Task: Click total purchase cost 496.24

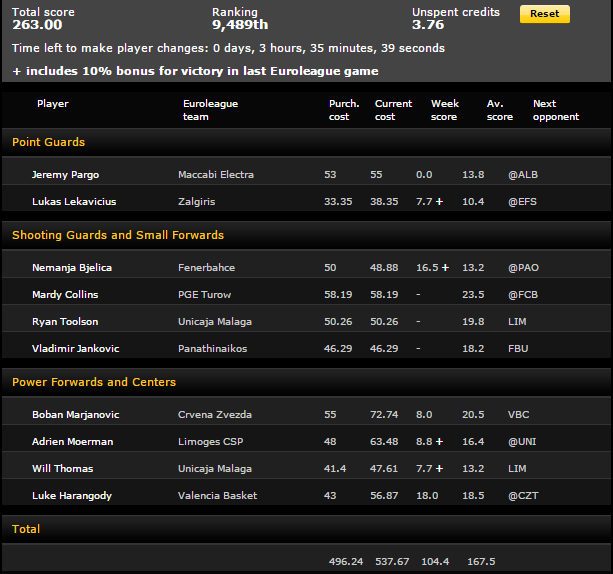Action: point(346,562)
